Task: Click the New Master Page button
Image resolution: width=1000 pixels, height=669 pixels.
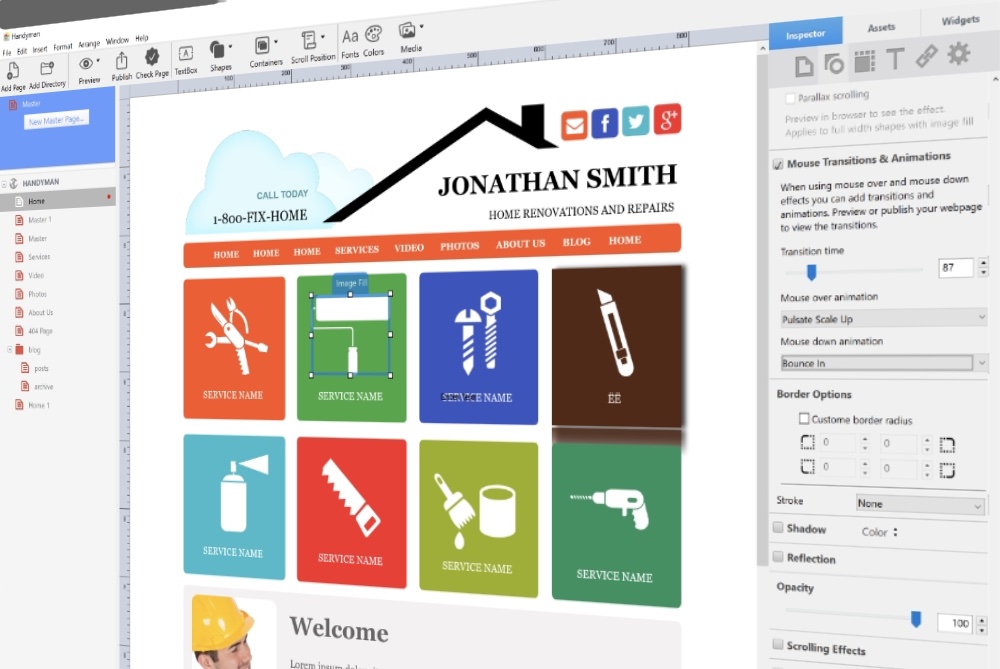Action: [57, 120]
